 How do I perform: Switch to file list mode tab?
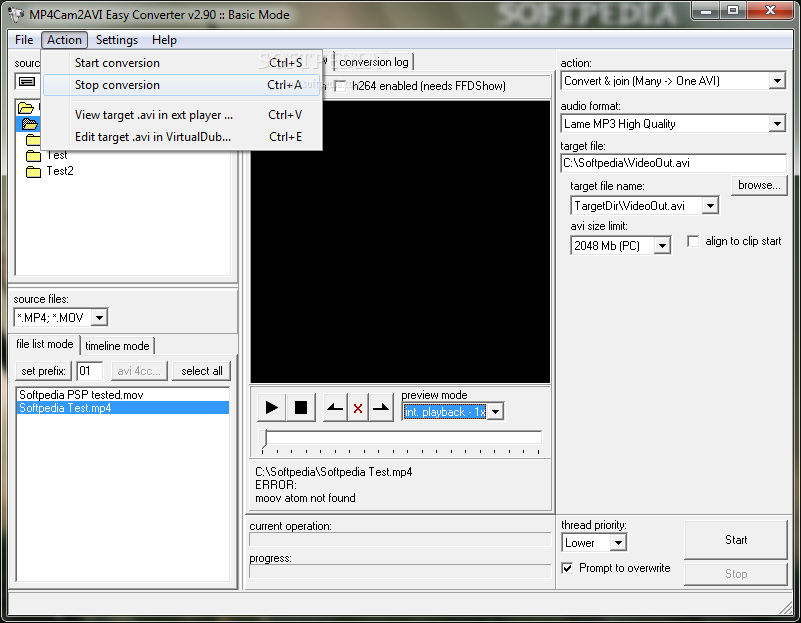tap(45, 344)
